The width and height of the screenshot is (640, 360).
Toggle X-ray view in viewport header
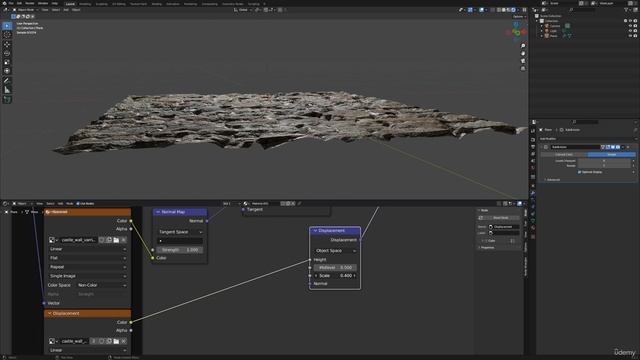pyautogui.click(x=493, y=10)
